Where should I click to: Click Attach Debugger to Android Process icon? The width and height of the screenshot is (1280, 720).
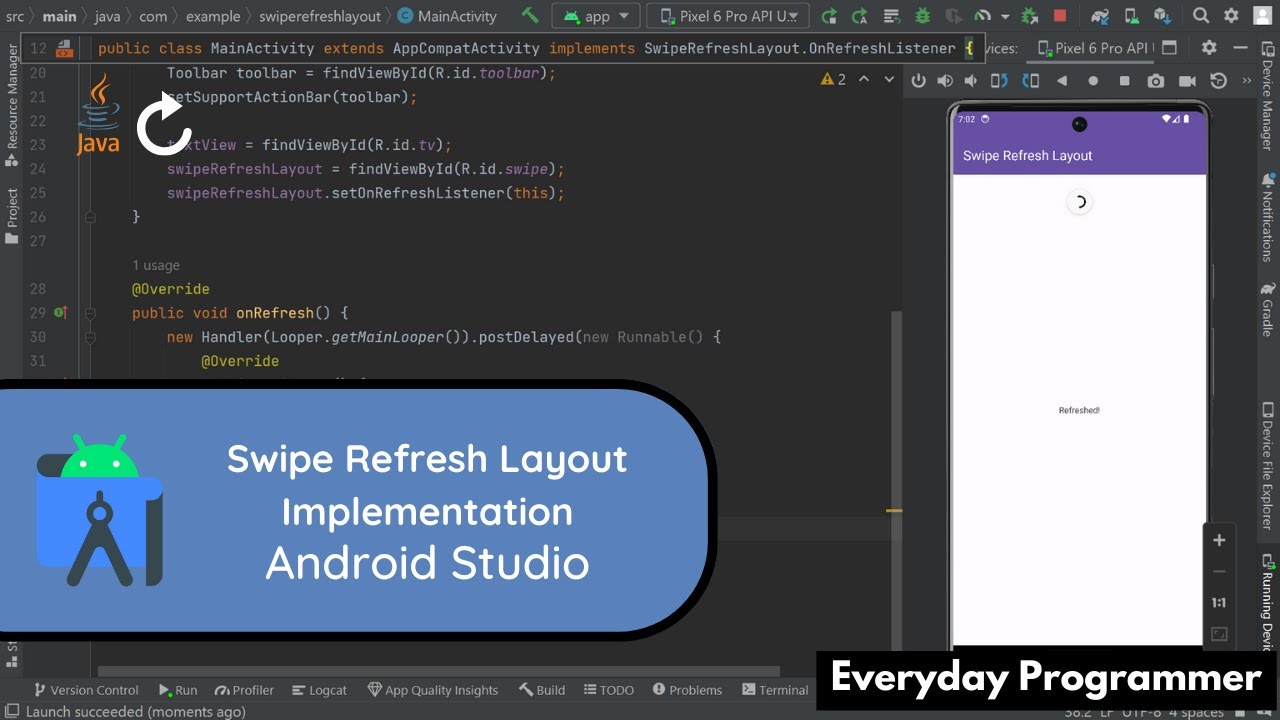coord(1029,16)
